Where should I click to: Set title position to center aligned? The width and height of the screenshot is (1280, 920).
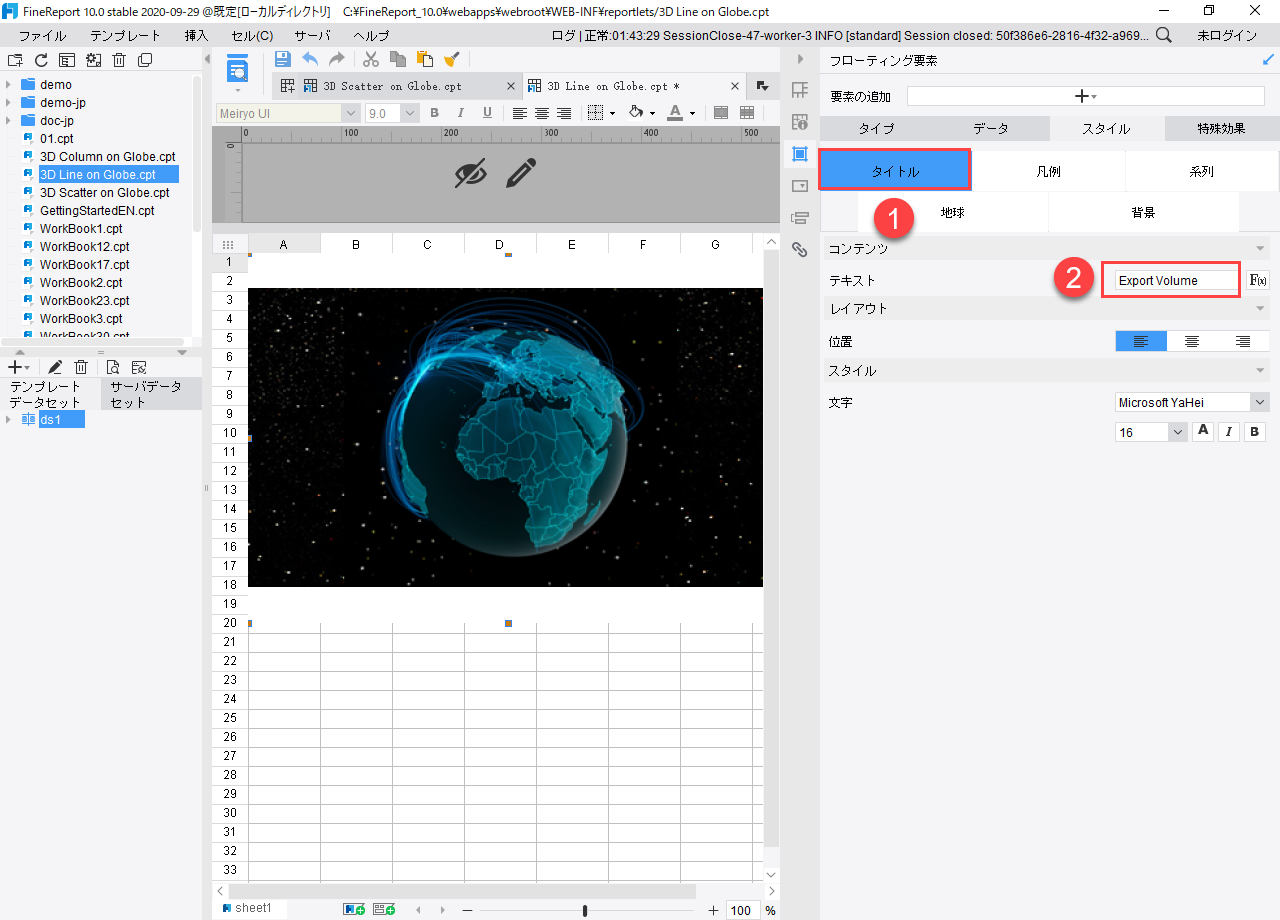(x=1192, y=341)
